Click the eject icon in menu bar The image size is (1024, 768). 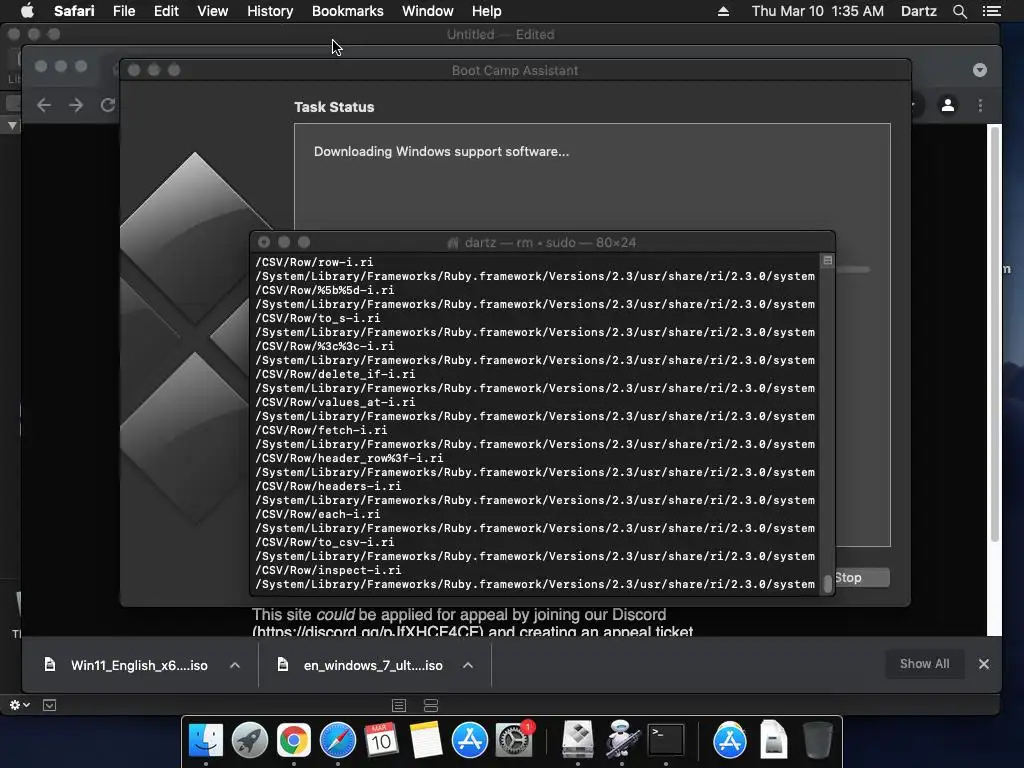(723, 11)
